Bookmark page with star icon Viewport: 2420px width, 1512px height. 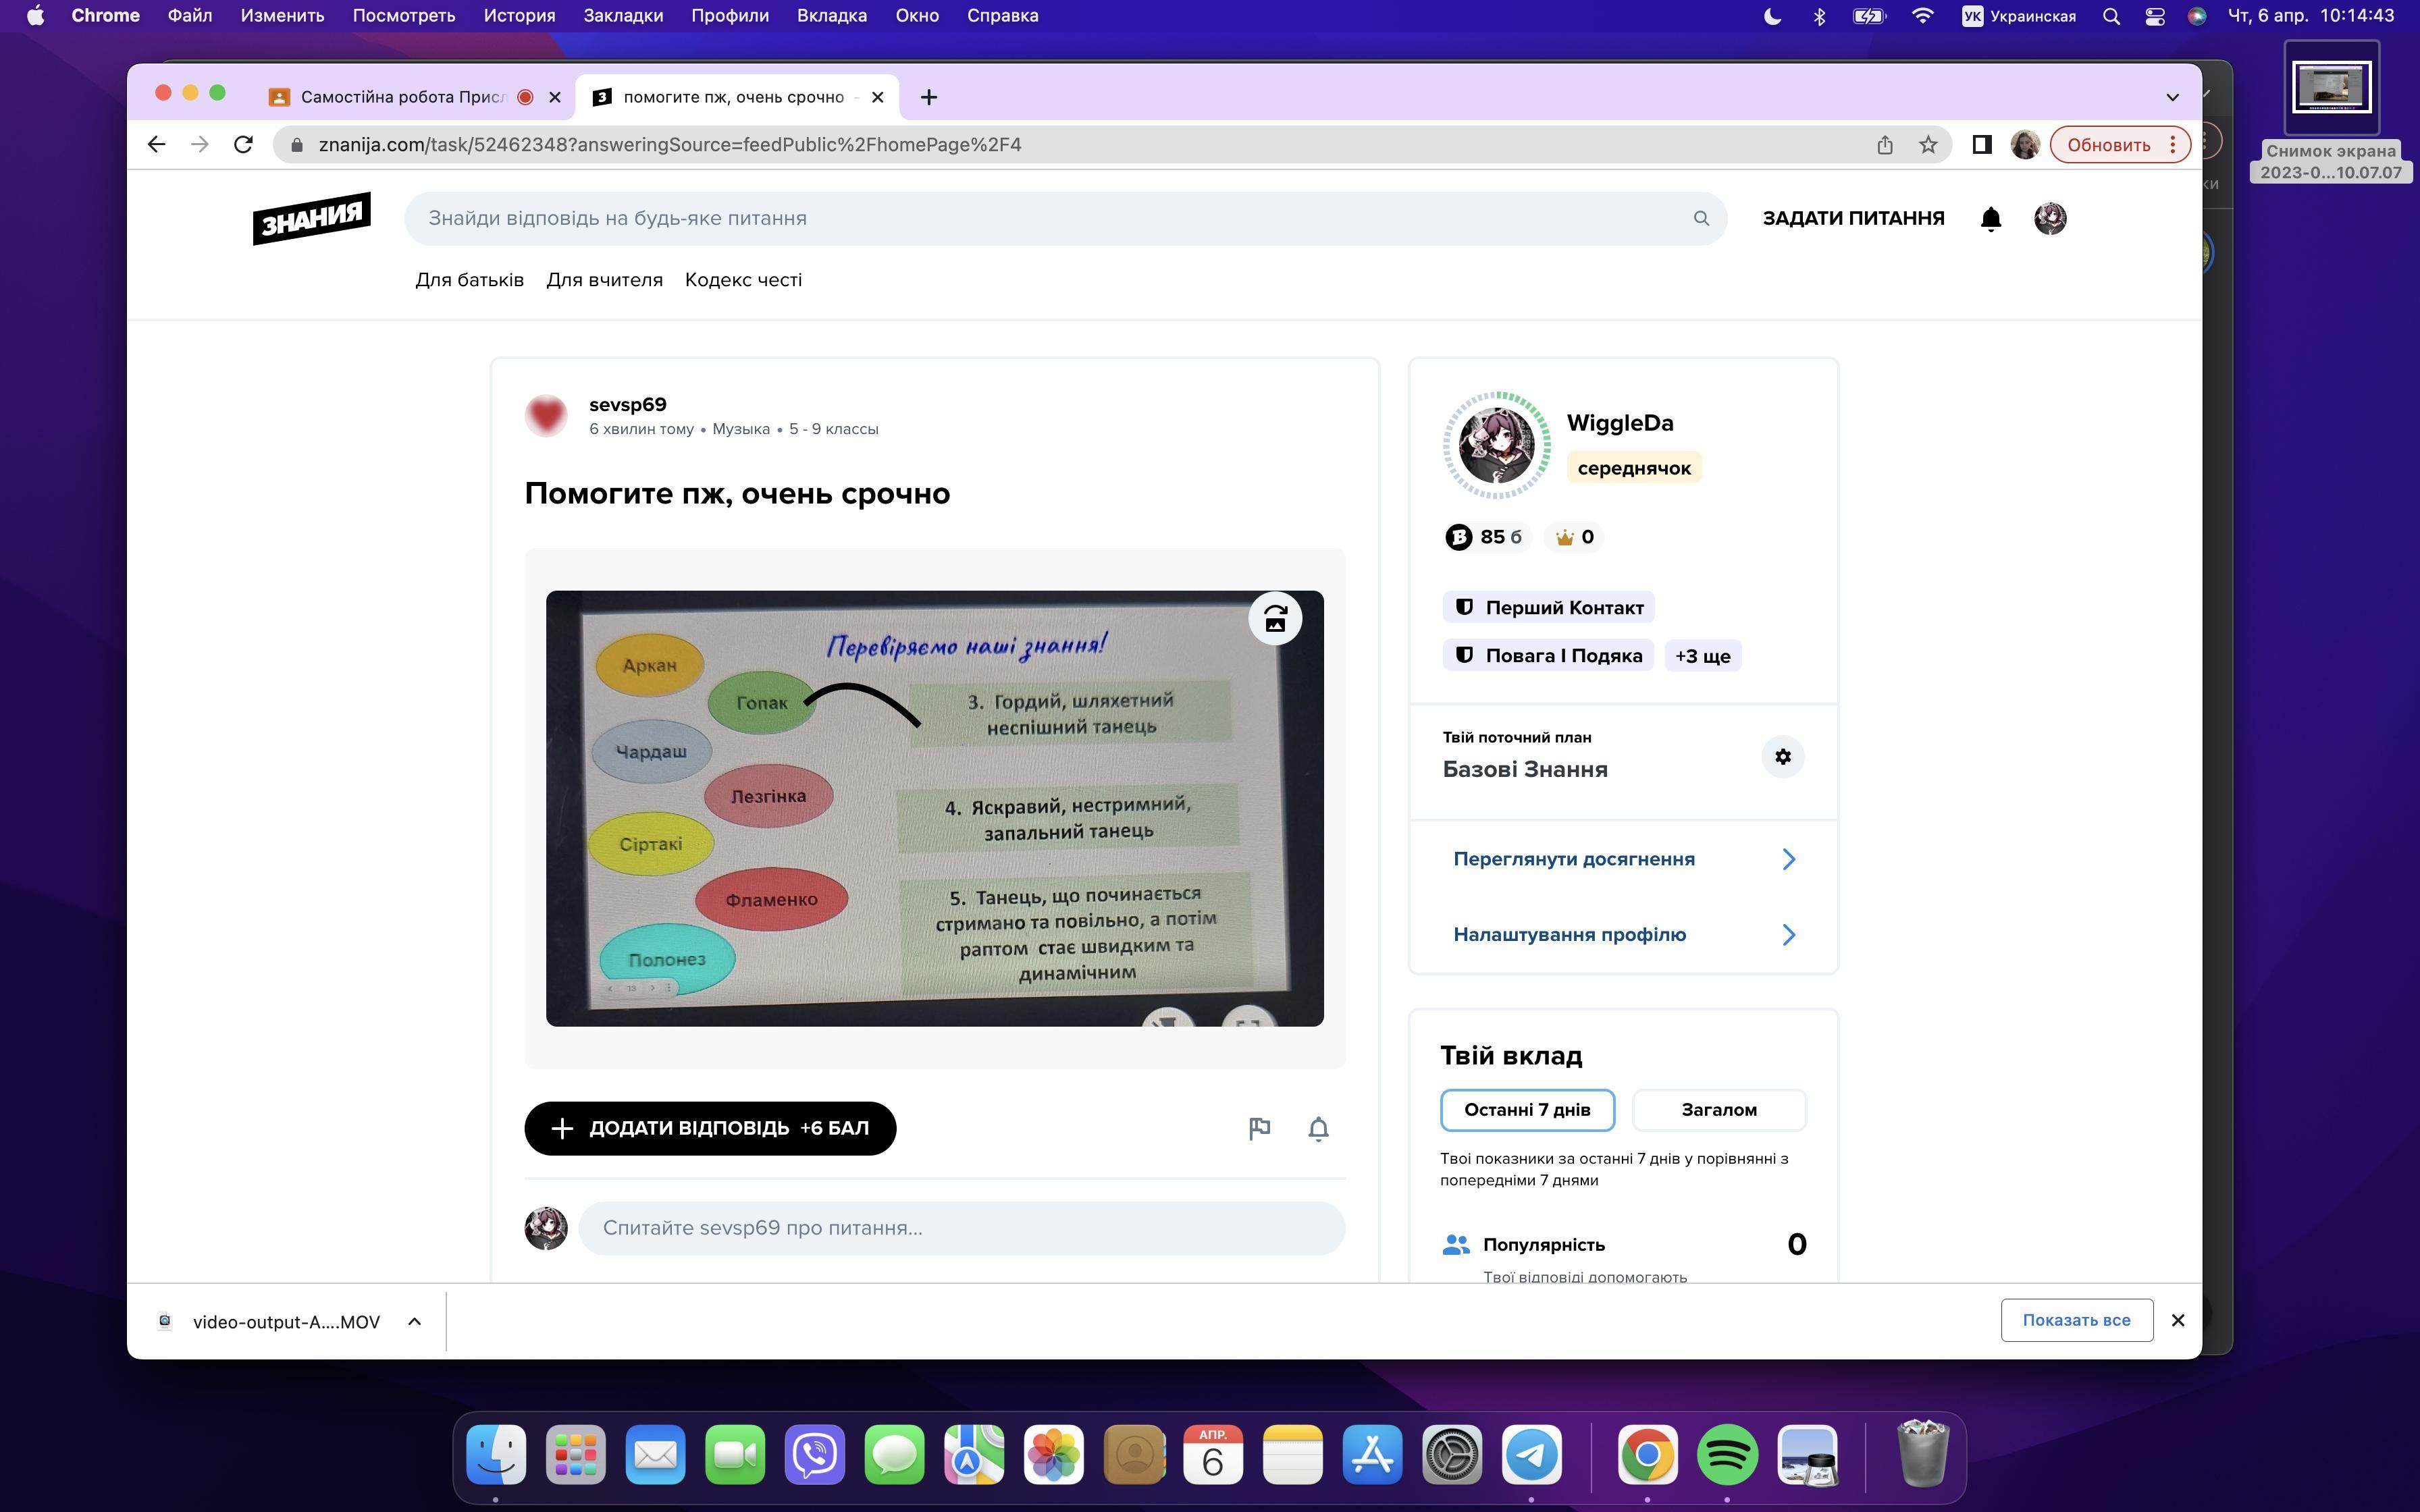coord(1928,145)
